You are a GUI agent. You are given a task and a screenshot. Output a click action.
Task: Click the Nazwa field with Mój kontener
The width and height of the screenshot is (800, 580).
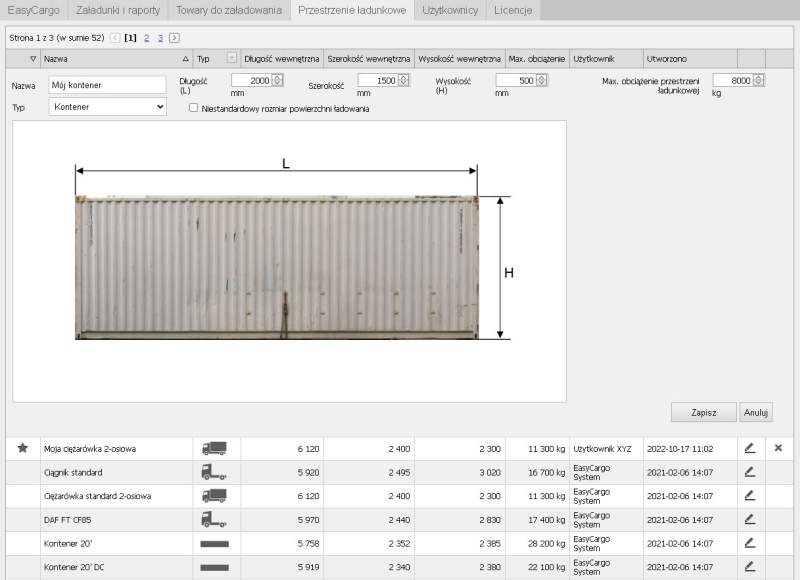click(106, 85)
